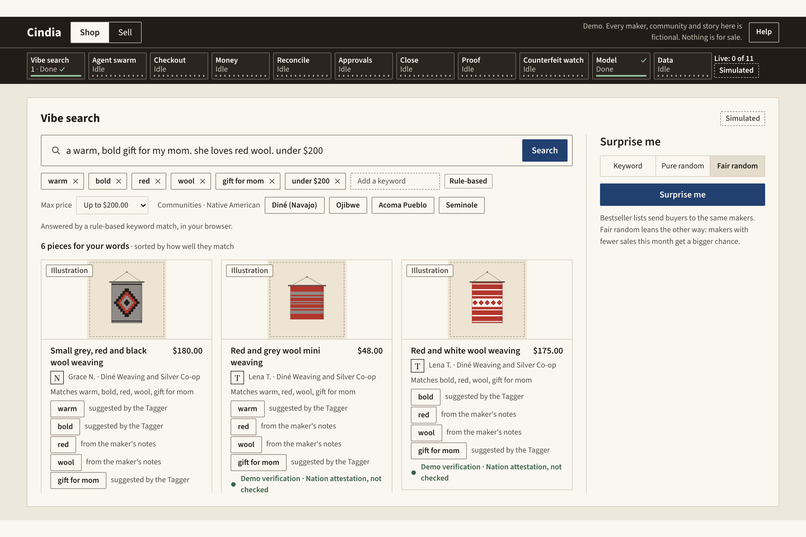Open the grey, red and black weaving image
The height and width of the screenshot is (537, 806).
[126, 299]
